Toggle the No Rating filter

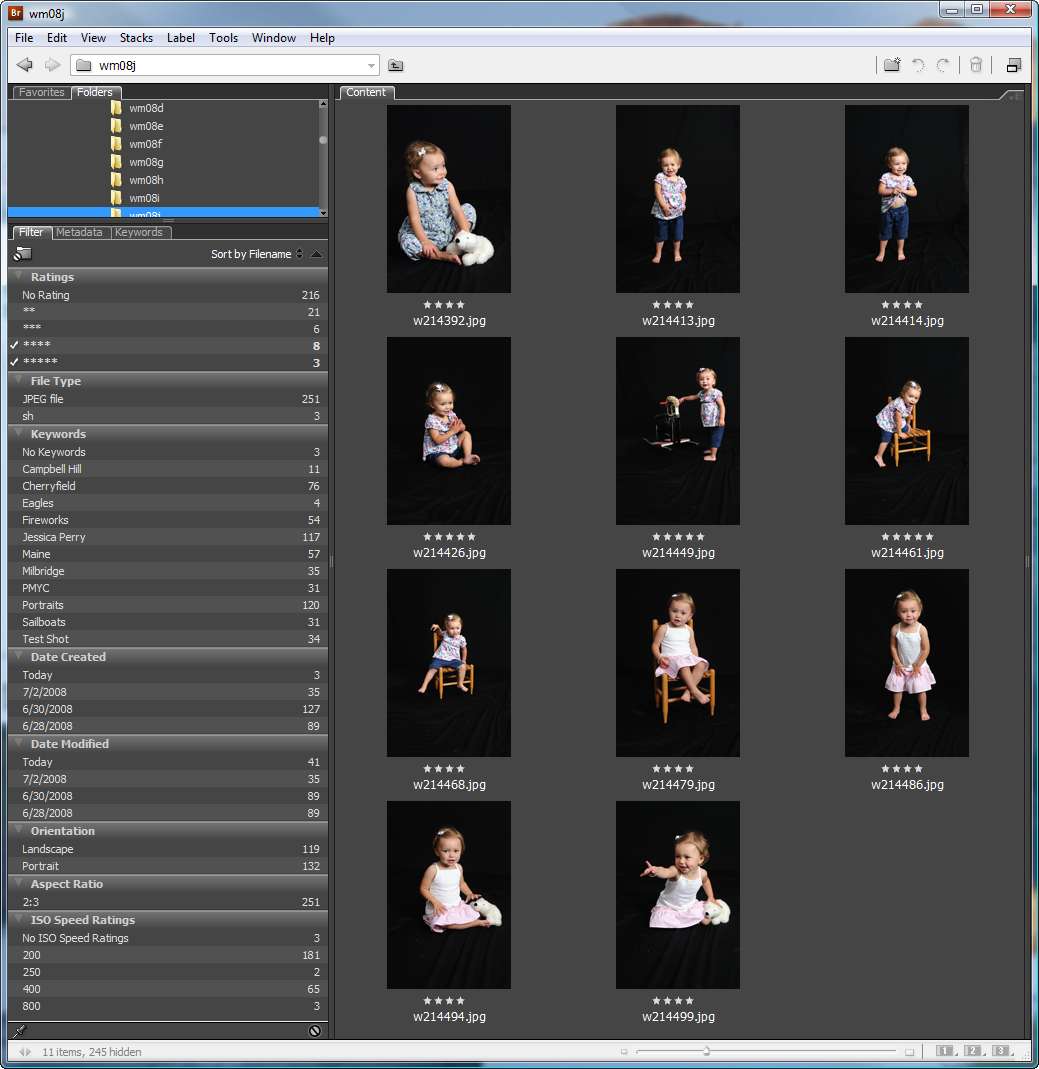[168, 295]
